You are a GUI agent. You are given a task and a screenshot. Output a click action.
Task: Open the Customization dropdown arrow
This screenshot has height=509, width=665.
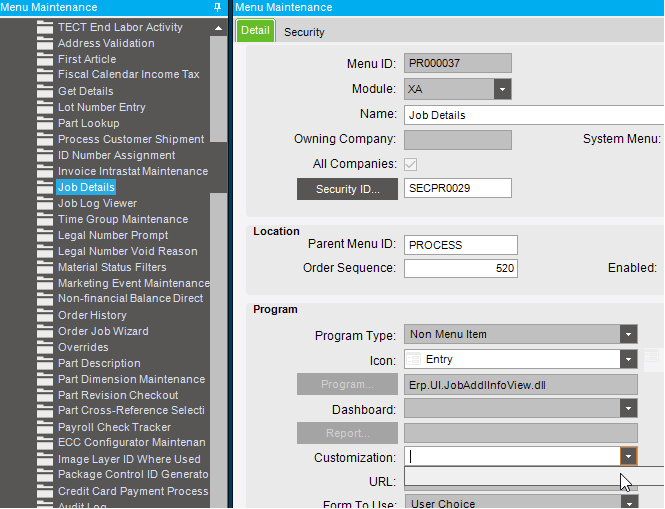tap(628, 457)
